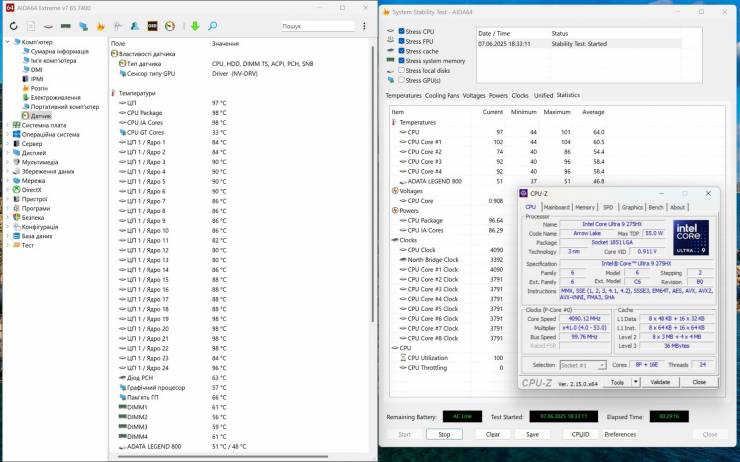Image resolution: width=740 pixels, height=462 pixels.
Task: Switch to Temperatures tab in Stability Test
Action: [404, 95]
